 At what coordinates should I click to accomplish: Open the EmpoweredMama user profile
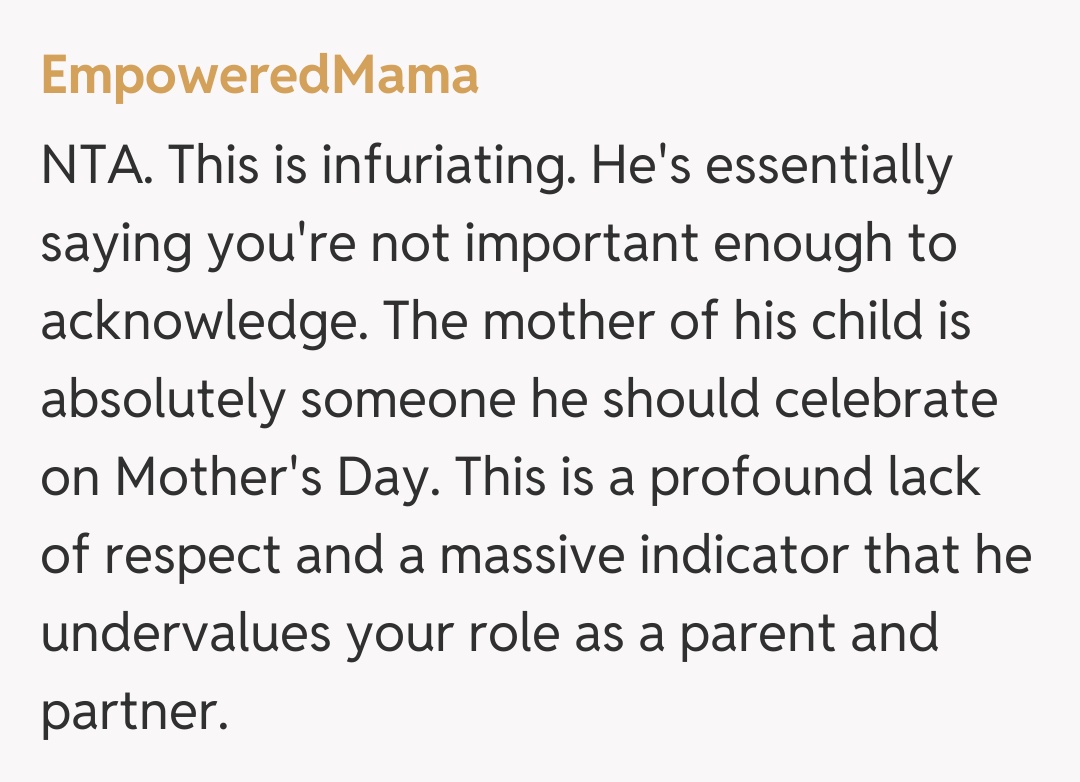tap(259, 76)
